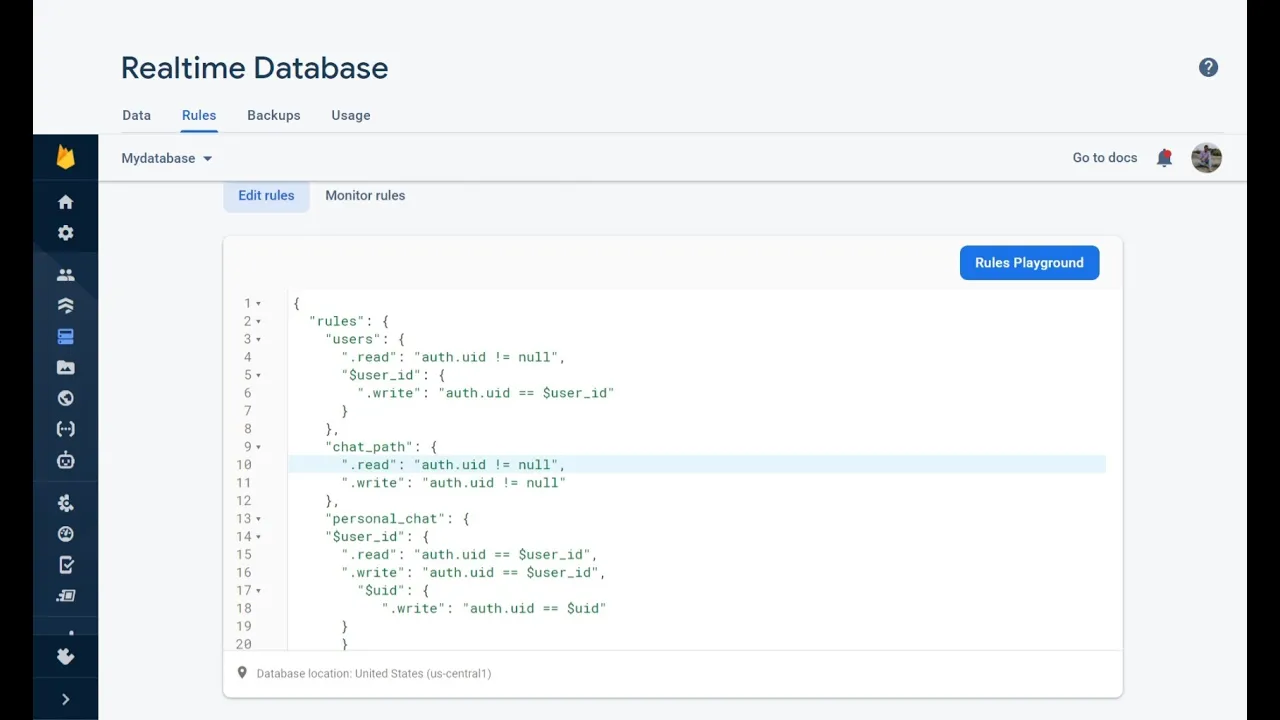Open notifications bell icon
The image size is (1280, 720).
point(1164,158)
